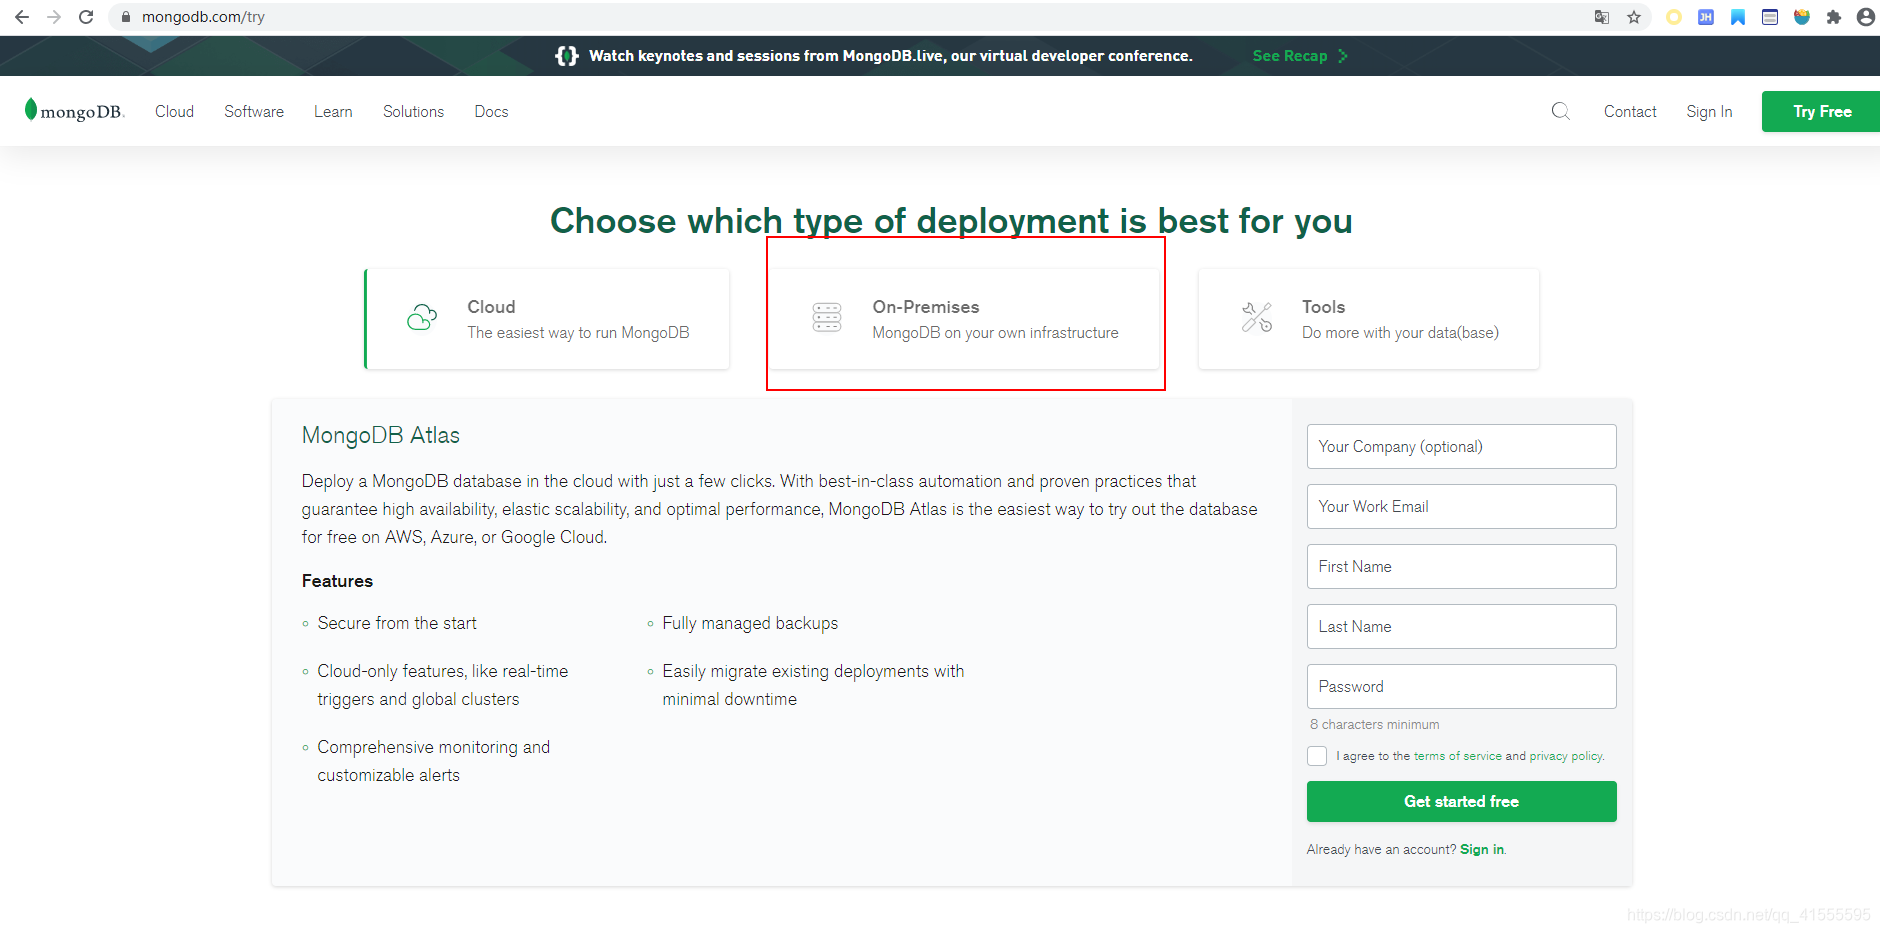The width and height of the screenshot is (1880, 933).
Task: Bookmark this page with the star icon
Action: coord(1634,17)
